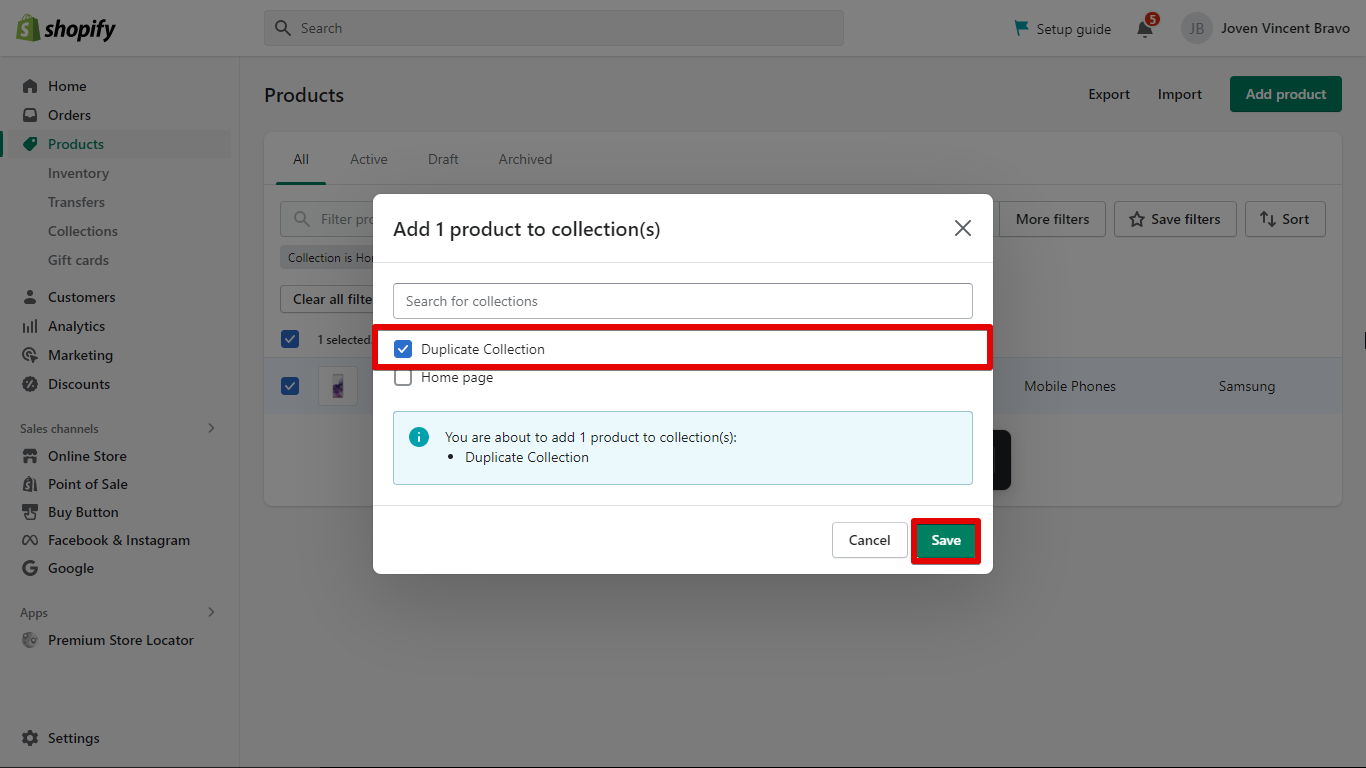Select the Point of Sale channel
Image resolution: width=1366 pixels, height=768 pixels.
85,484
